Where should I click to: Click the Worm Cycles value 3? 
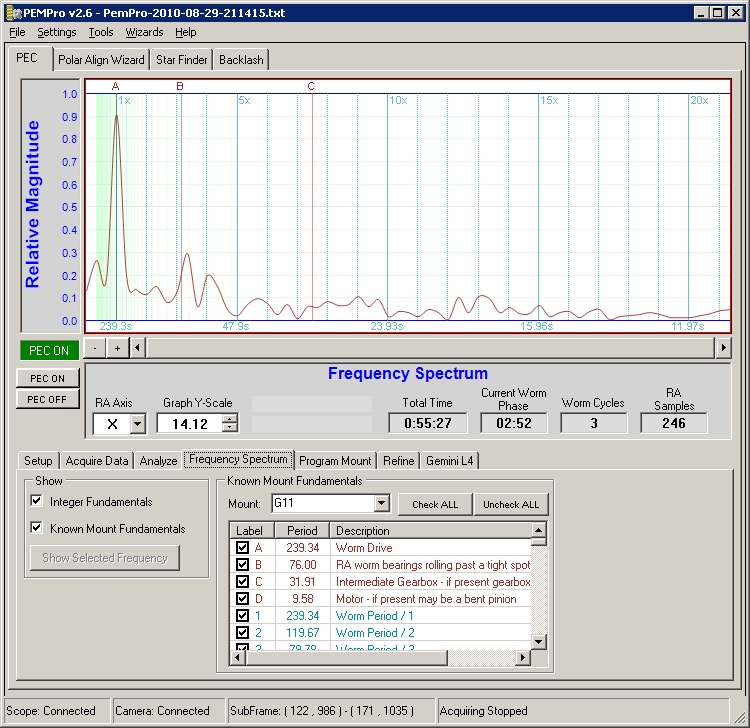pos(594,423)
